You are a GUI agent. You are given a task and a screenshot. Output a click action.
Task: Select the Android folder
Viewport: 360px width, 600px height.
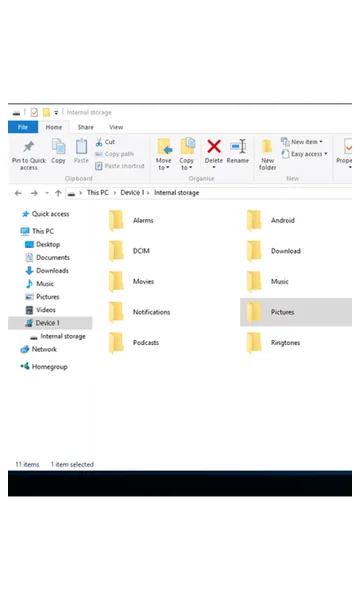(x=270, y=220)
